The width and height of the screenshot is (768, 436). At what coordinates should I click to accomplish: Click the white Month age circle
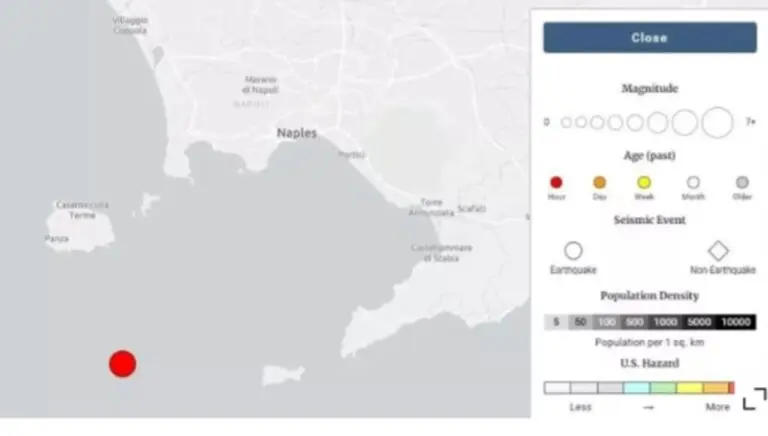click(x=693, y=183)
